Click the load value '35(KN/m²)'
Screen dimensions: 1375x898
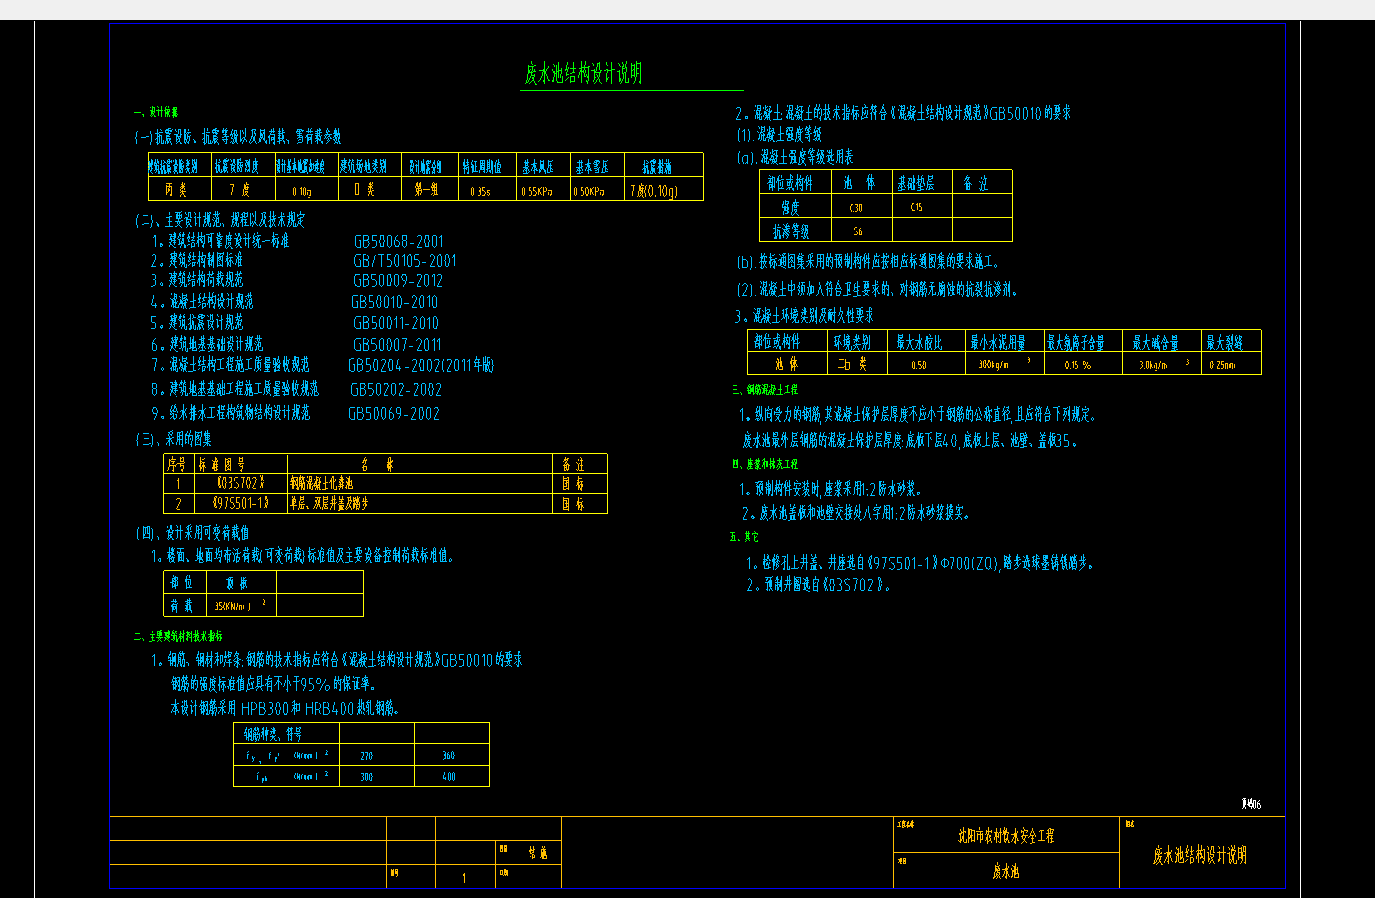click(240, 605)
